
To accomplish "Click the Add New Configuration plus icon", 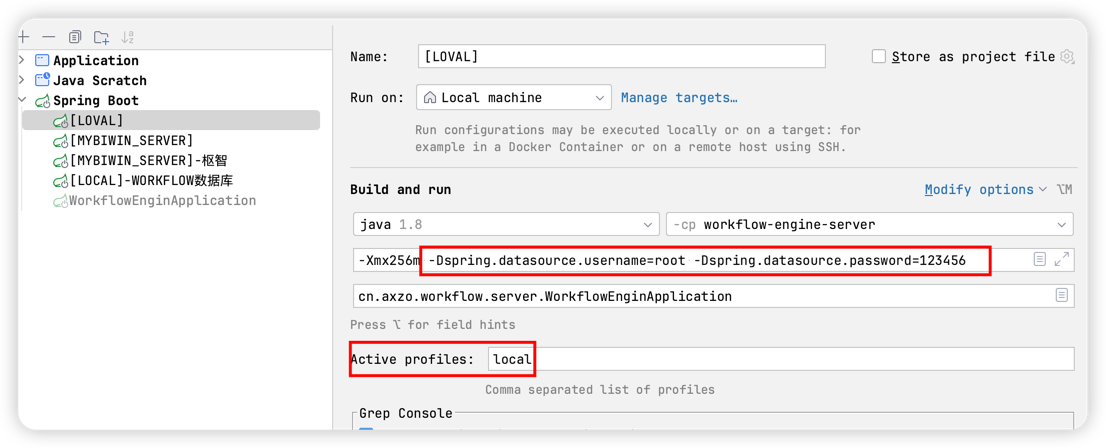I will [24, 37].
